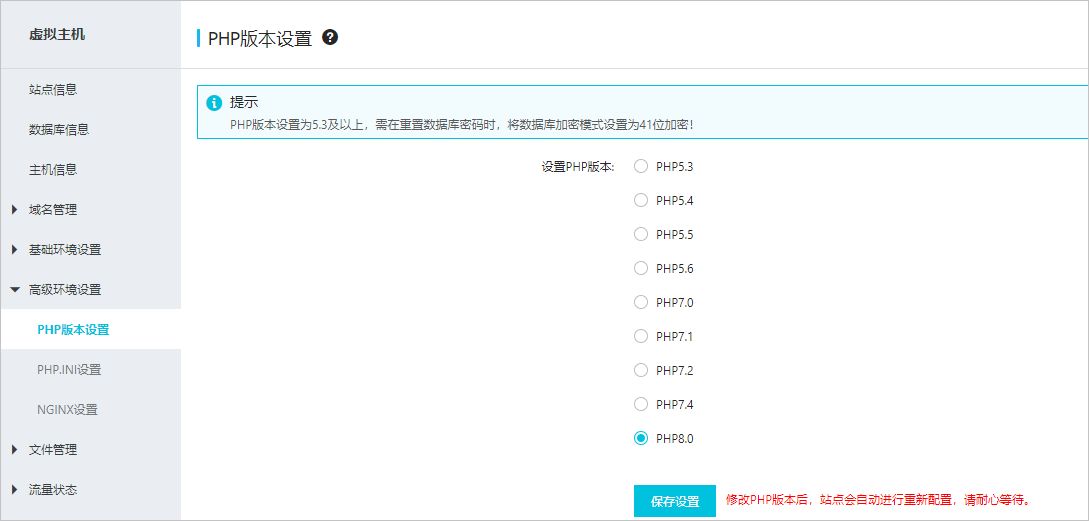1089x521 pixels.
Task: Open the NGINX设置 menu item
Action: pos(67,410)
